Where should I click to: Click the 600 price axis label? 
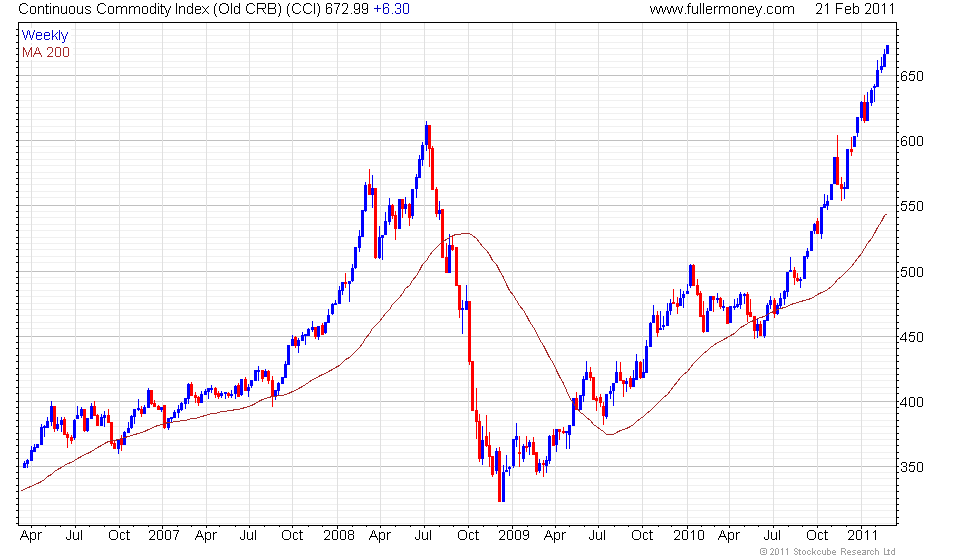coord(911,141)
